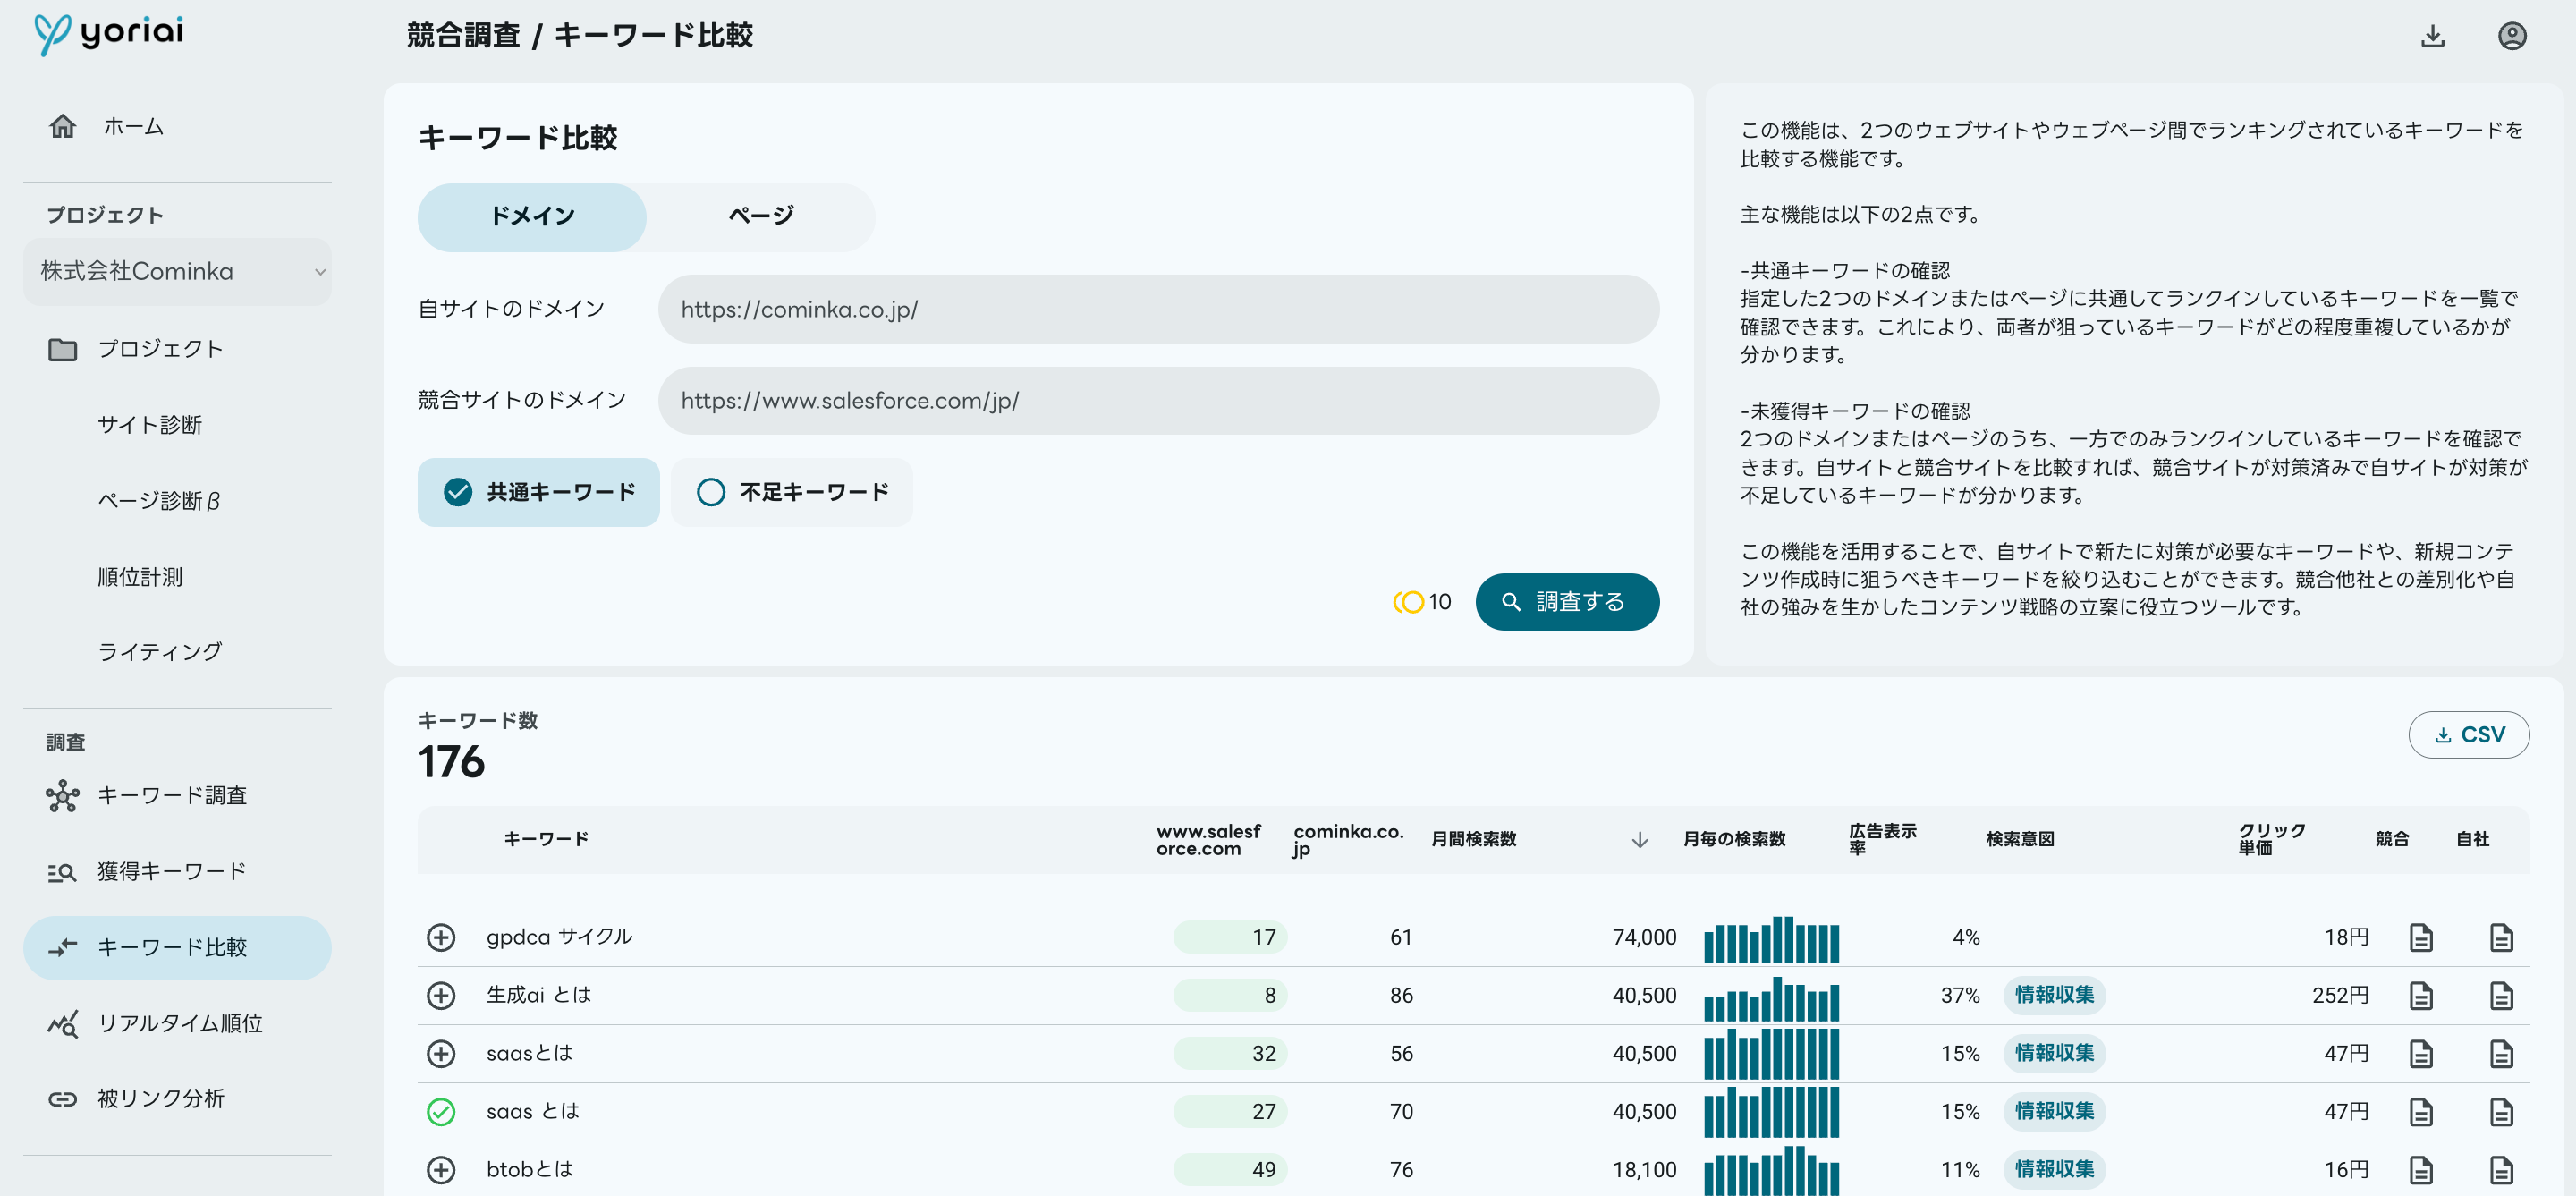Click the リアルタイム順位 chart icon
This screenshot has height=1196, width=2576.
tap(63, 1023)
